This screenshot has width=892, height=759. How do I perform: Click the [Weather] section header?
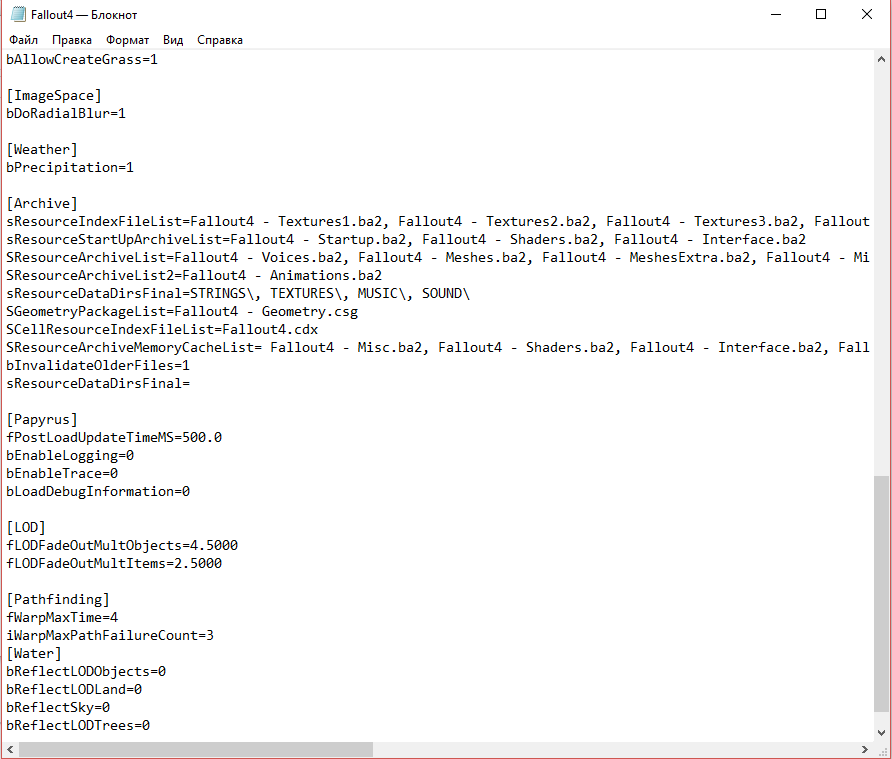tap(42, 150)
